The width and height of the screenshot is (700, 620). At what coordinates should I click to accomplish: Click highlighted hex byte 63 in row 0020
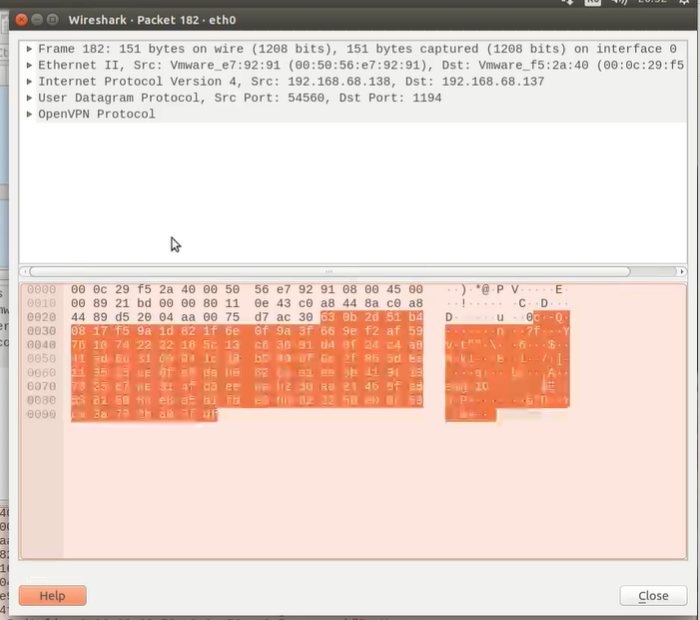328,317
